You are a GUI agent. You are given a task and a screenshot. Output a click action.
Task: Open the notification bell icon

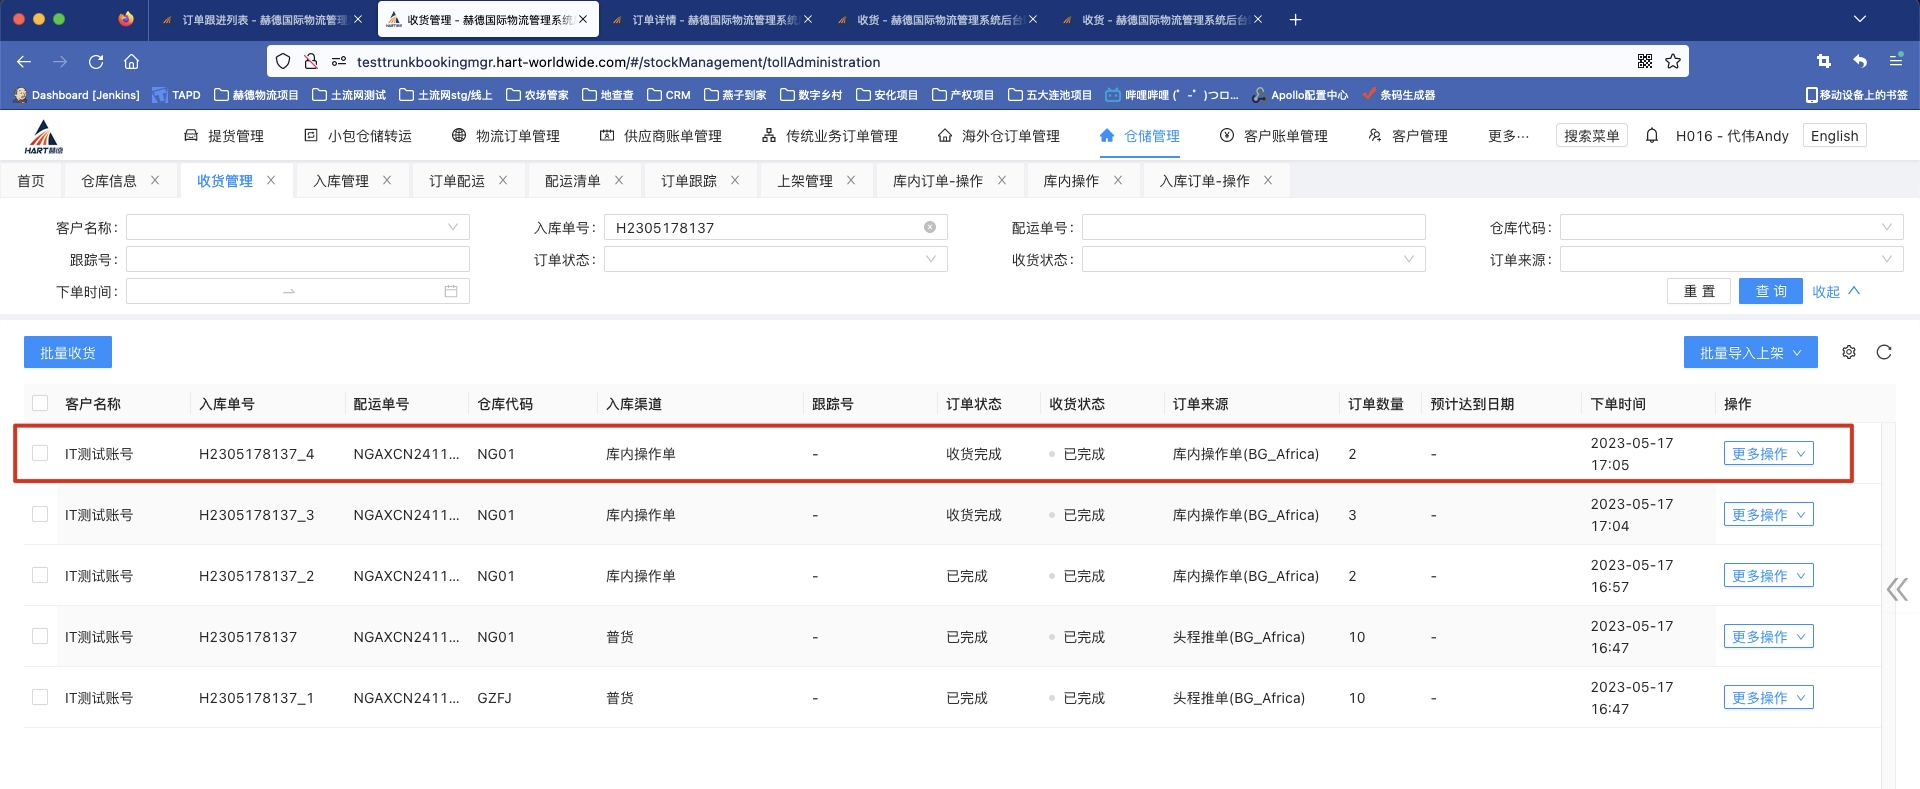1652,136
